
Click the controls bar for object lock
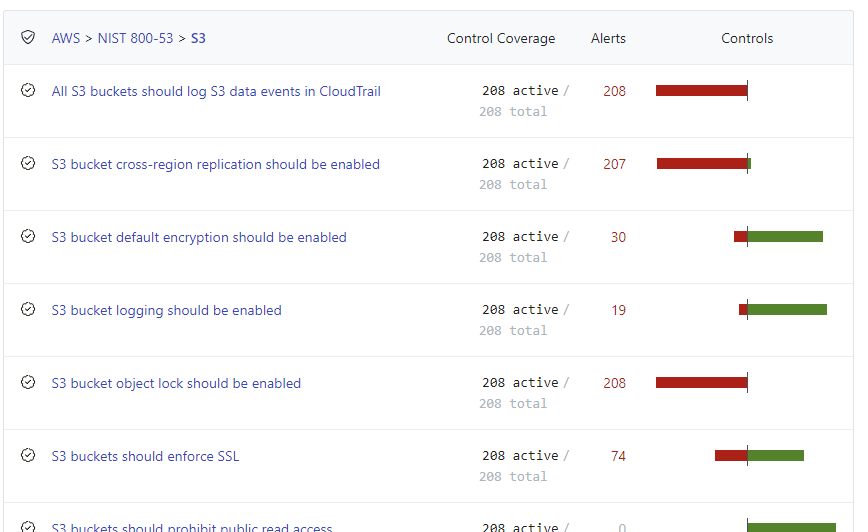pyautogui.click(x=702, y=383)
